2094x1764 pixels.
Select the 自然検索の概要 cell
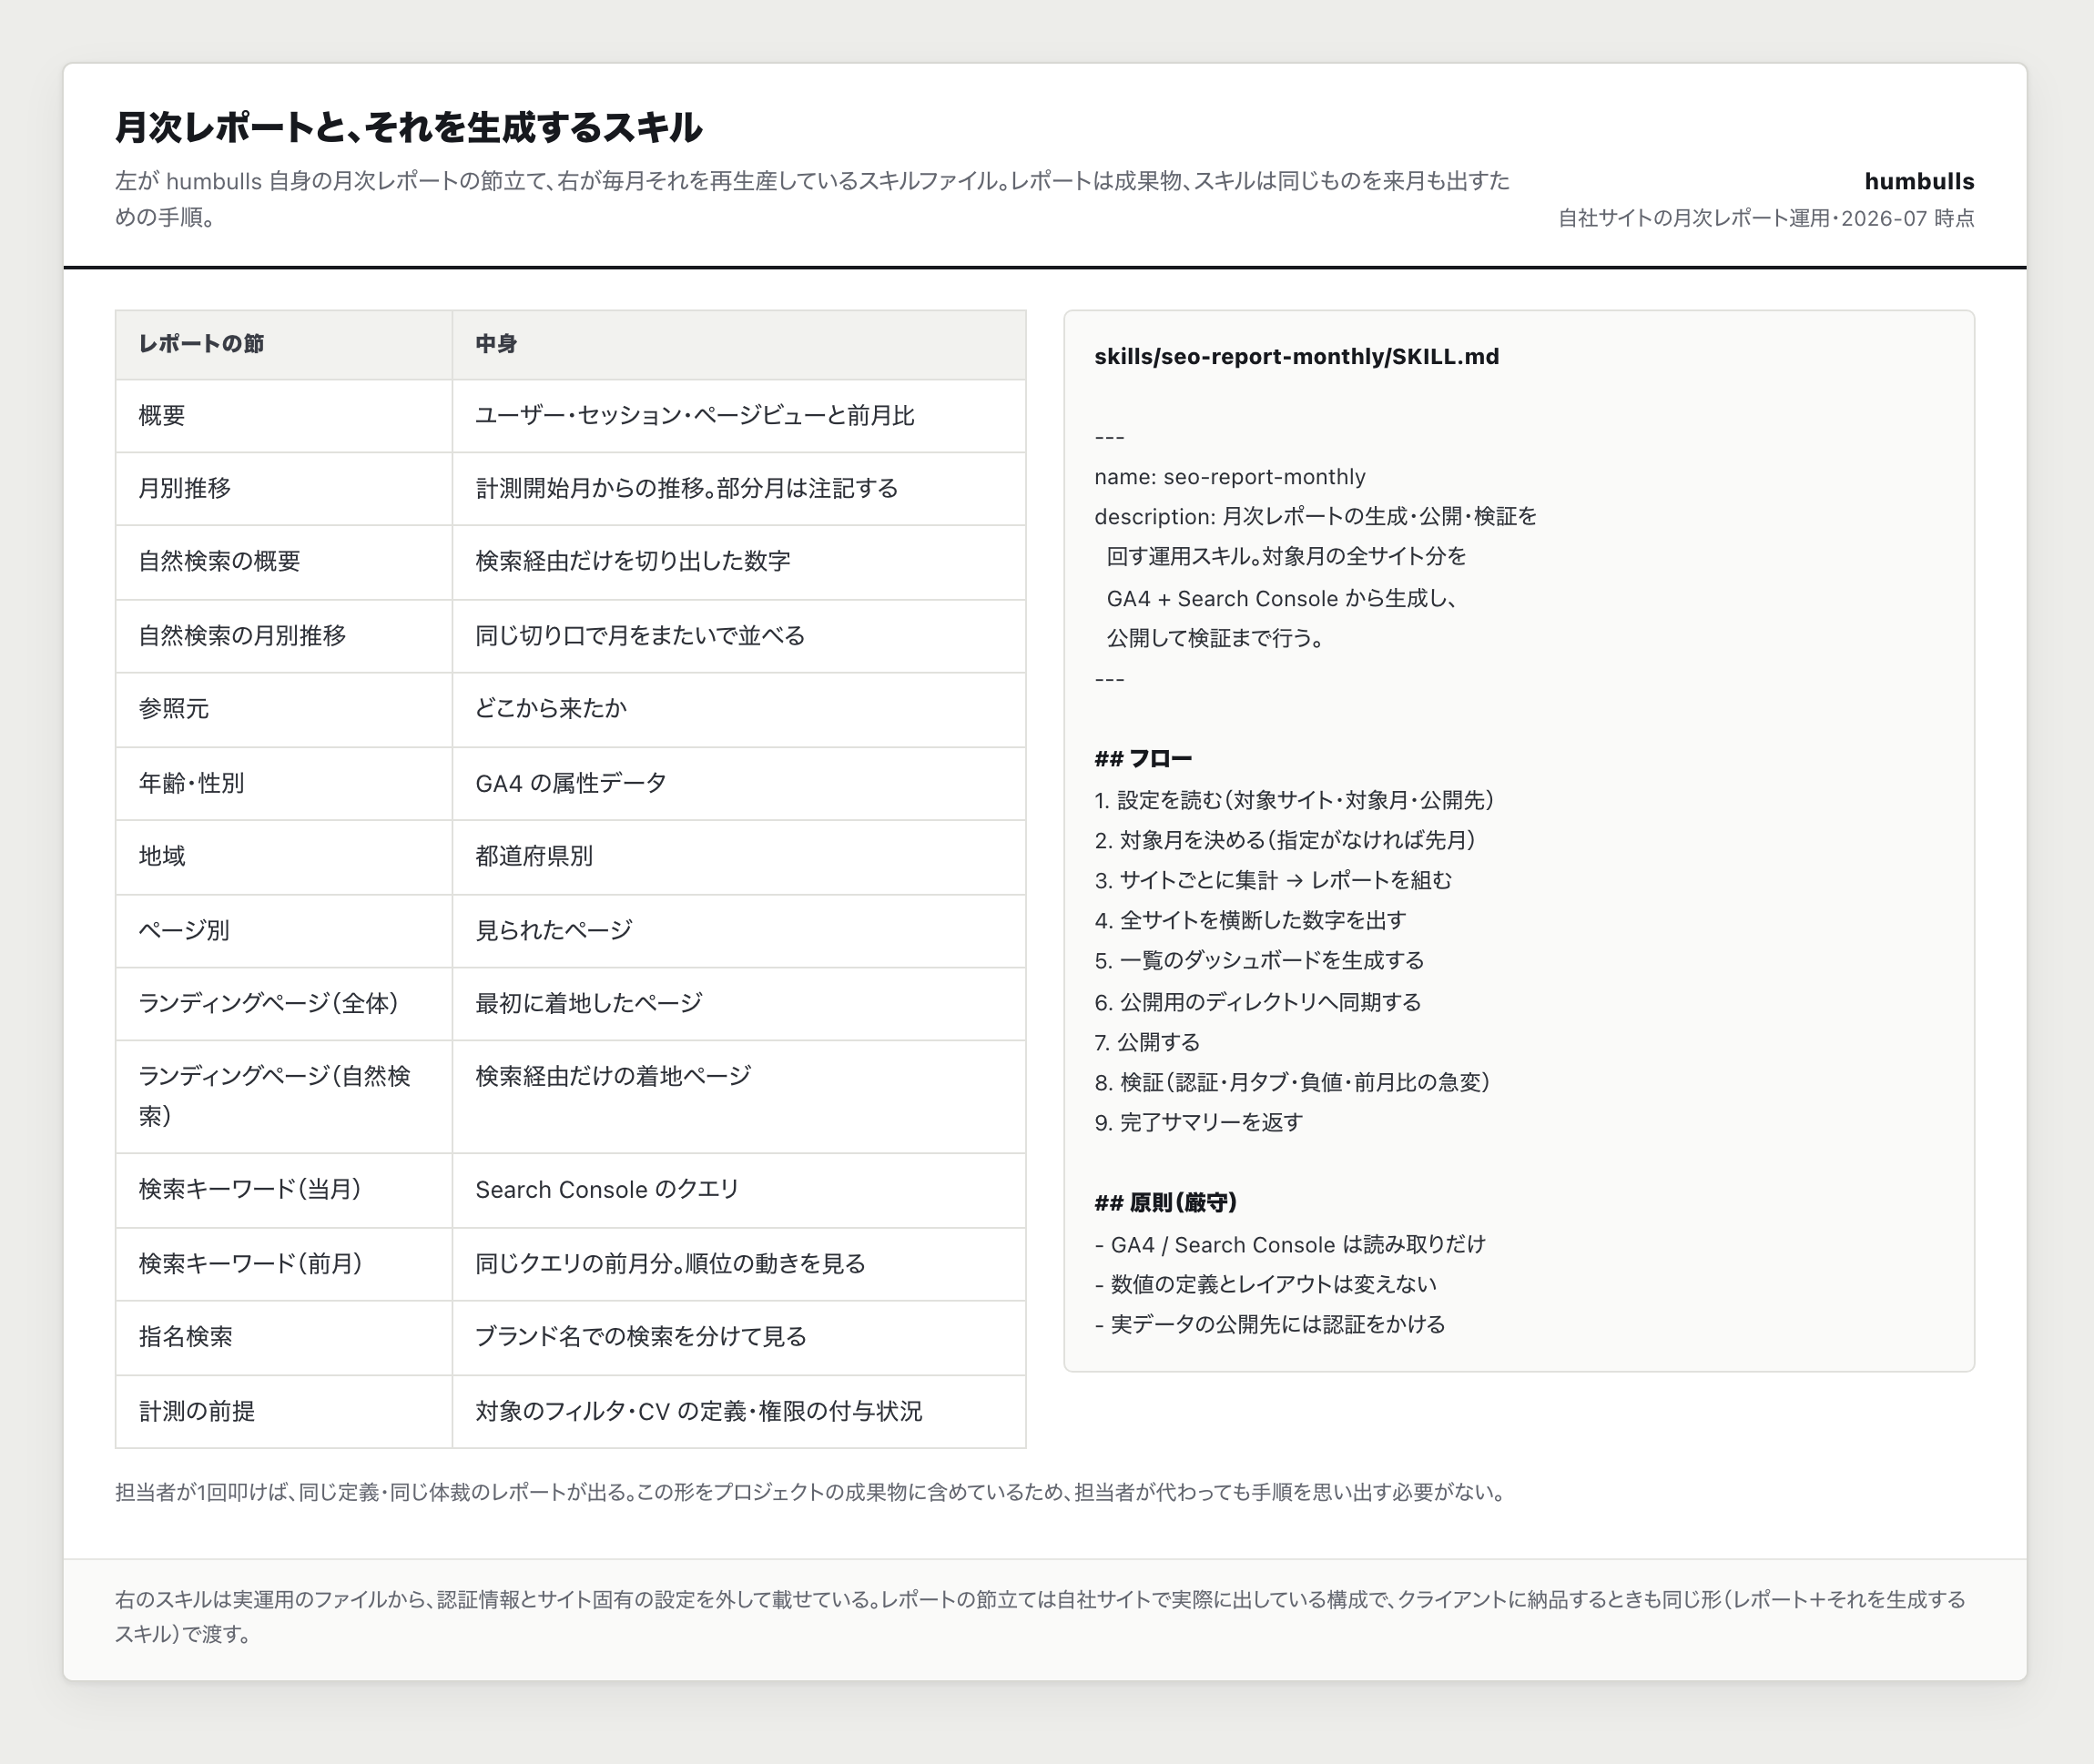(284, 562)
